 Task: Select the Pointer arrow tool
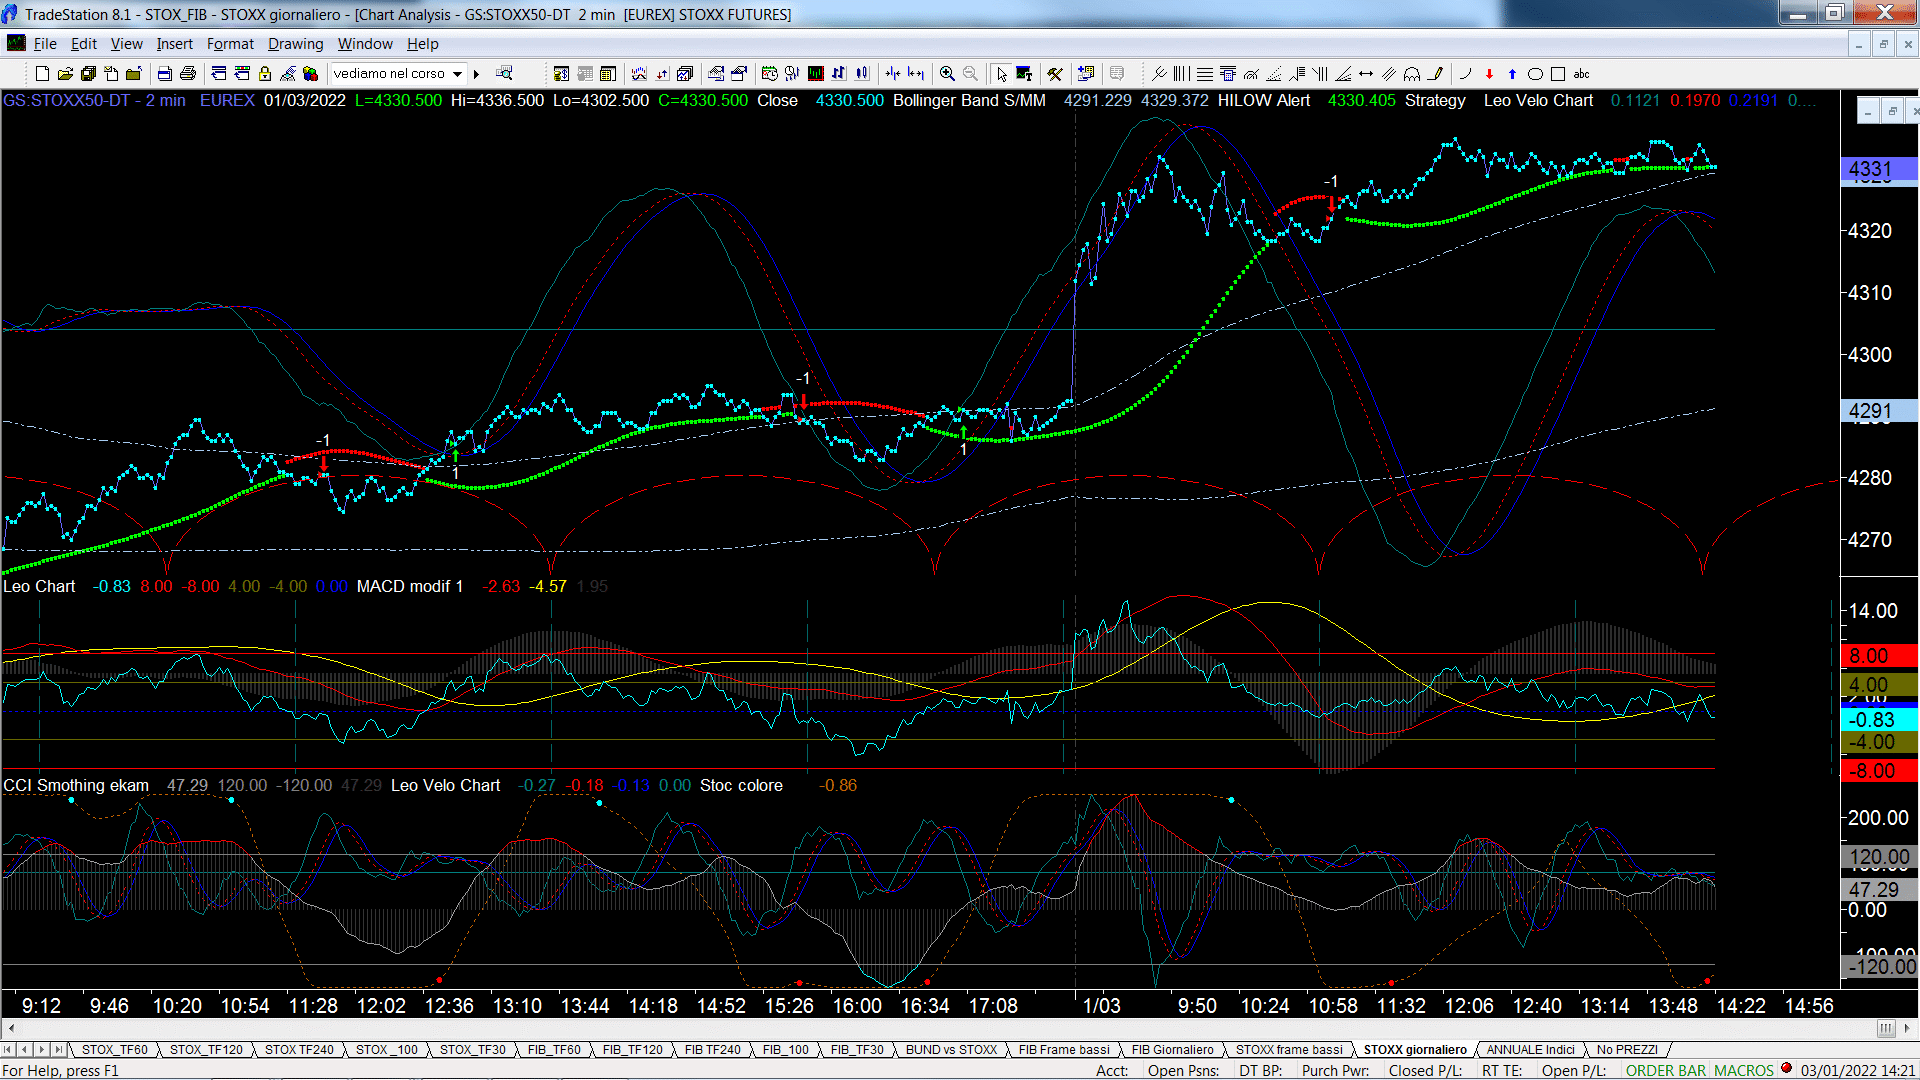(1001, 74)
